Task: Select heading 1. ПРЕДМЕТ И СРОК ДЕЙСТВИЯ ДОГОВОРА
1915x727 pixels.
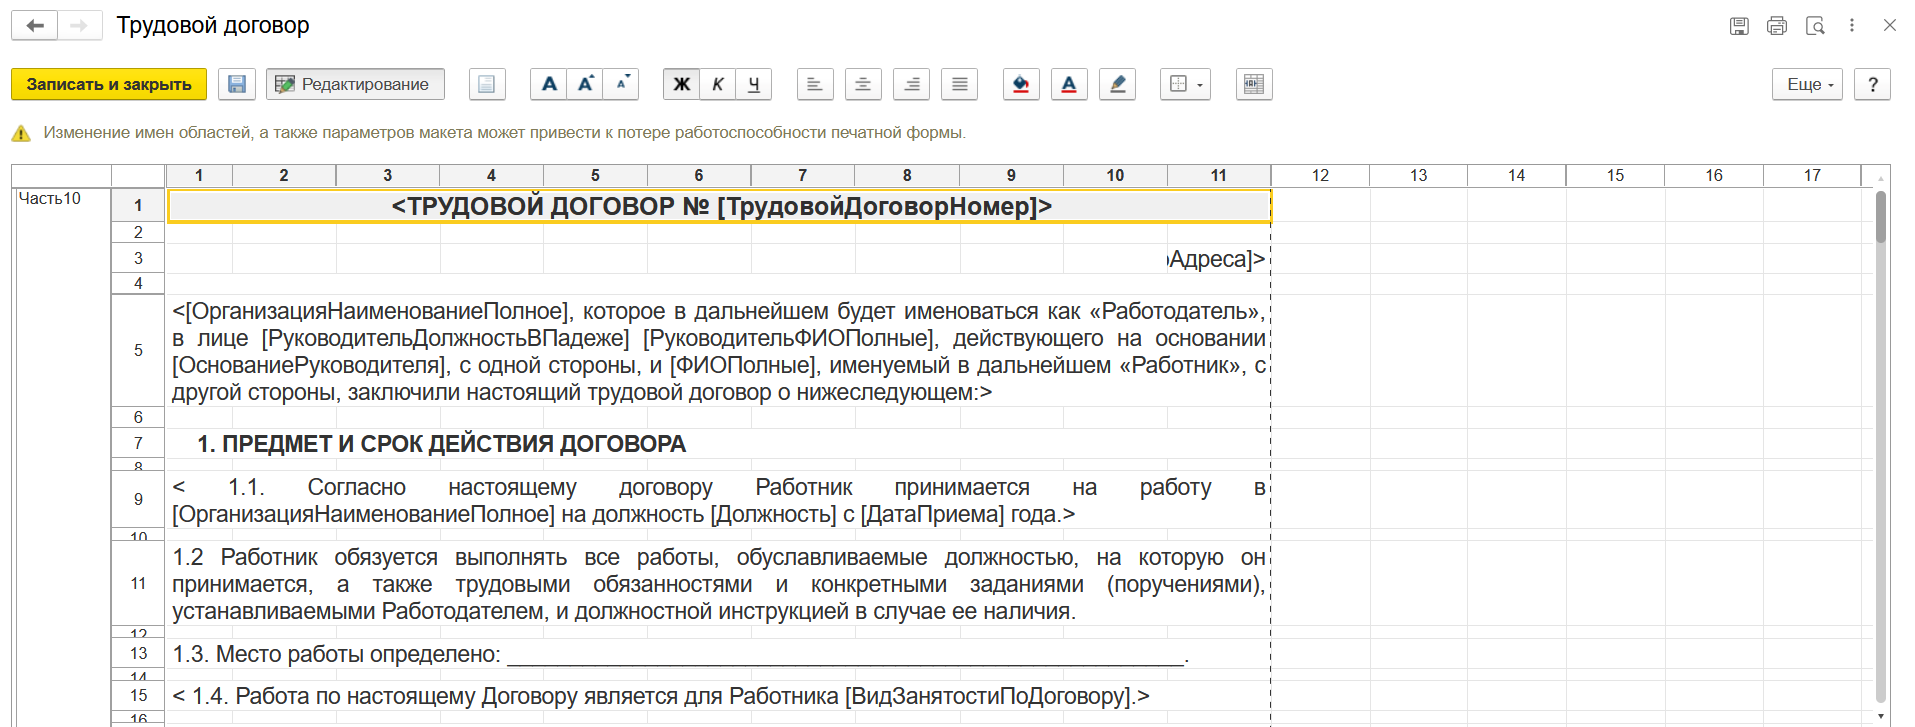Action: [x=441, y=444]
